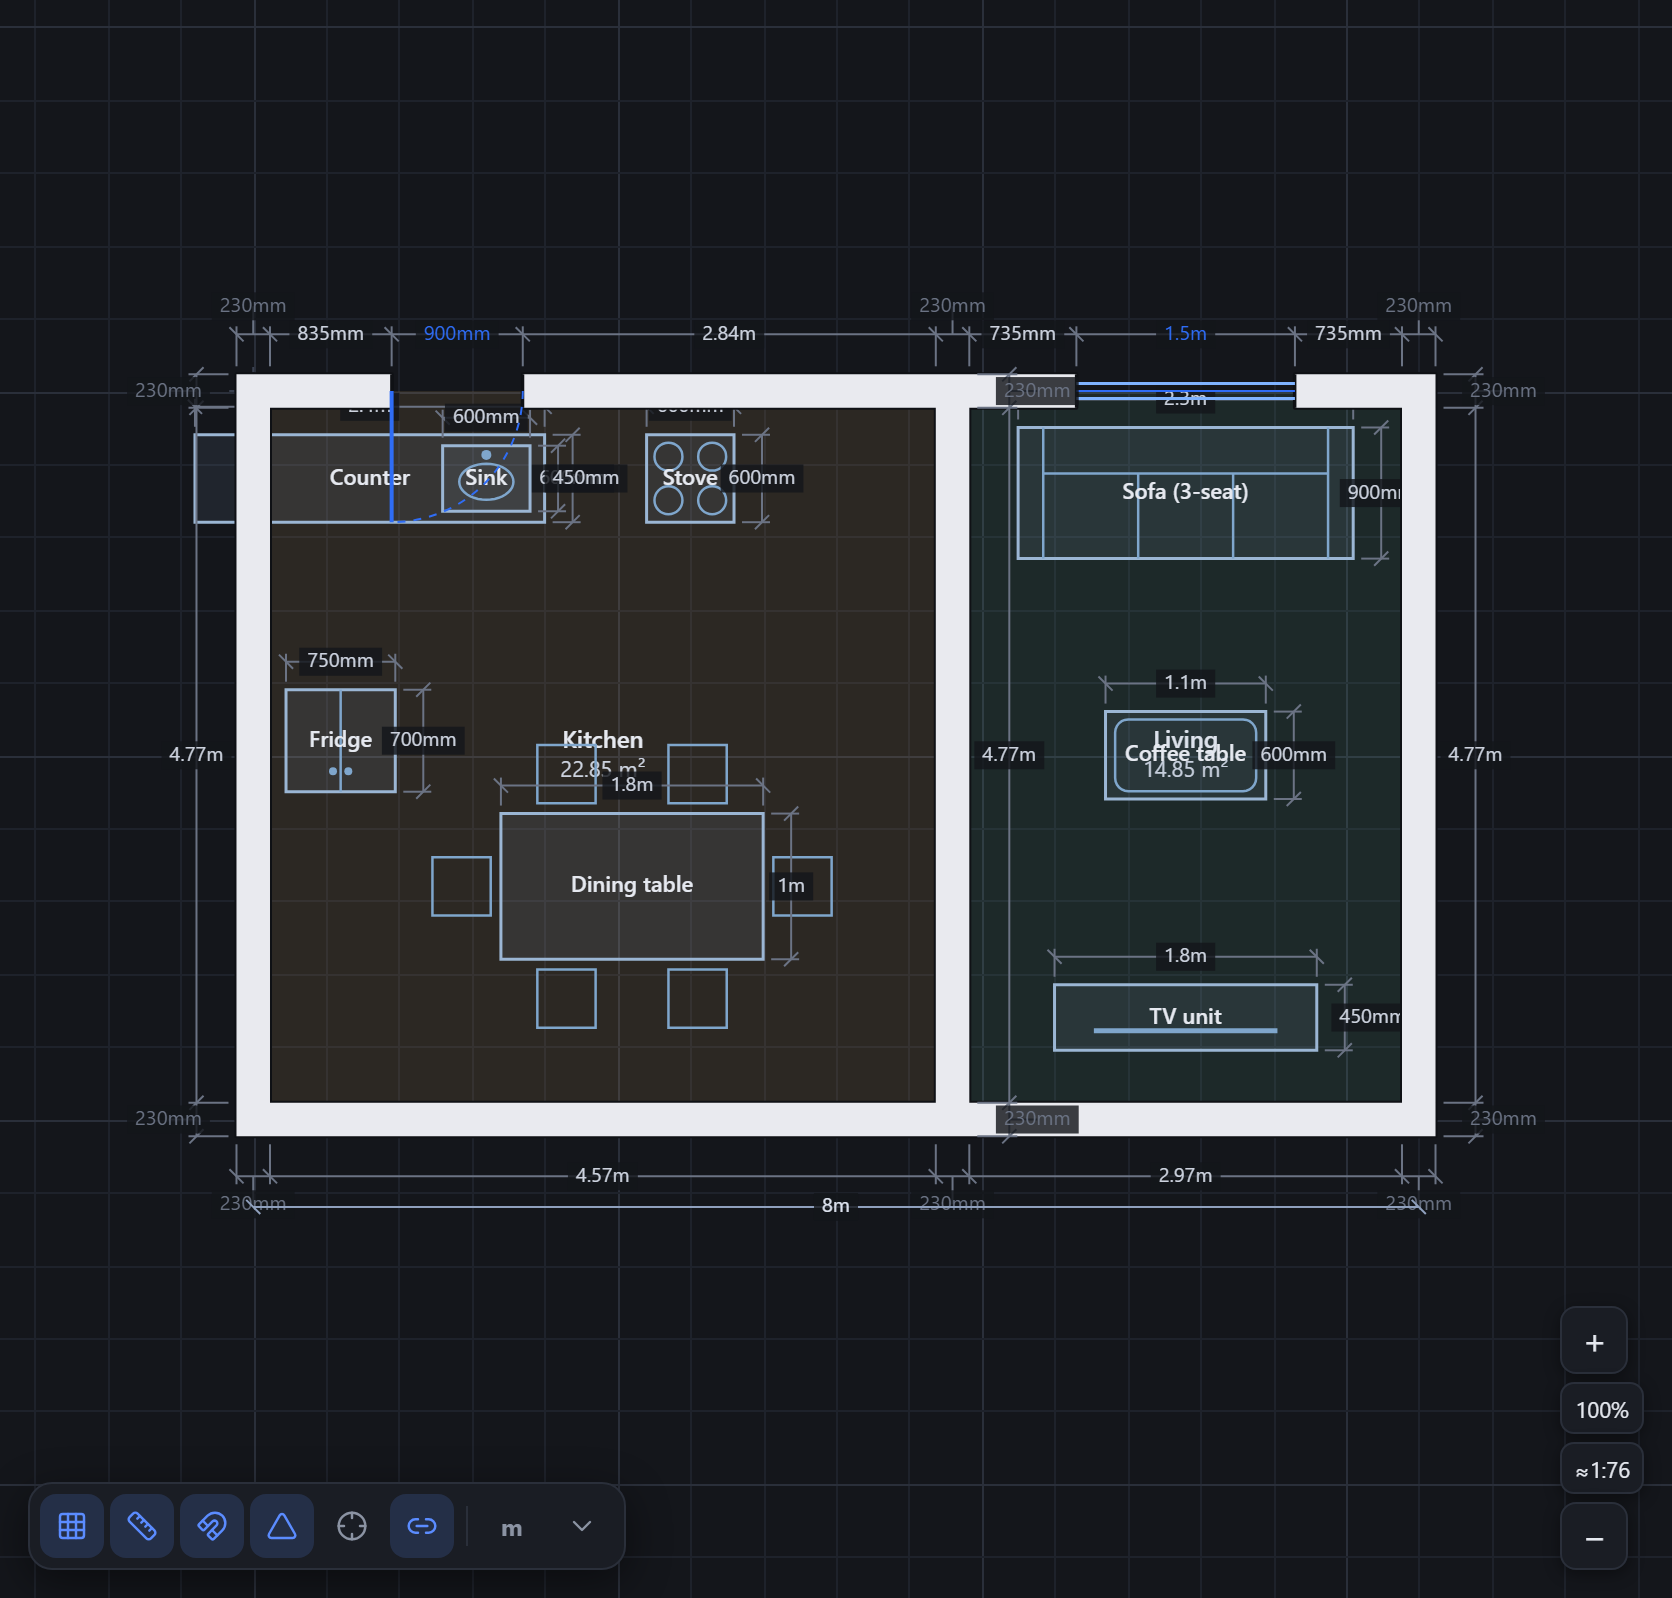The width and height of the screenshot is (1672, 1598).
Task: Enable the crosshair target button
Action: 352,1526
